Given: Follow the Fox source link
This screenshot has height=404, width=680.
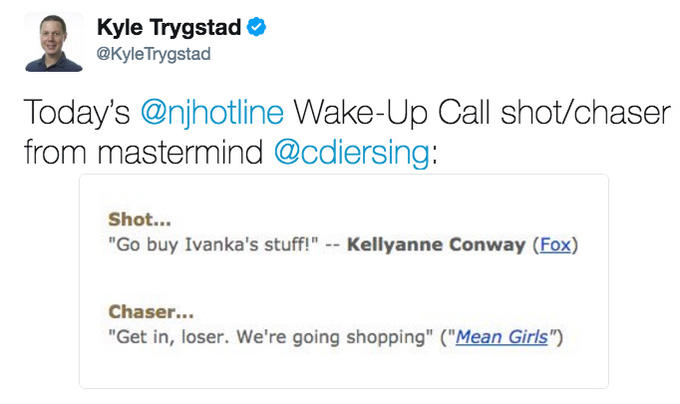Looking at the screenshot, I should (555, 245).
